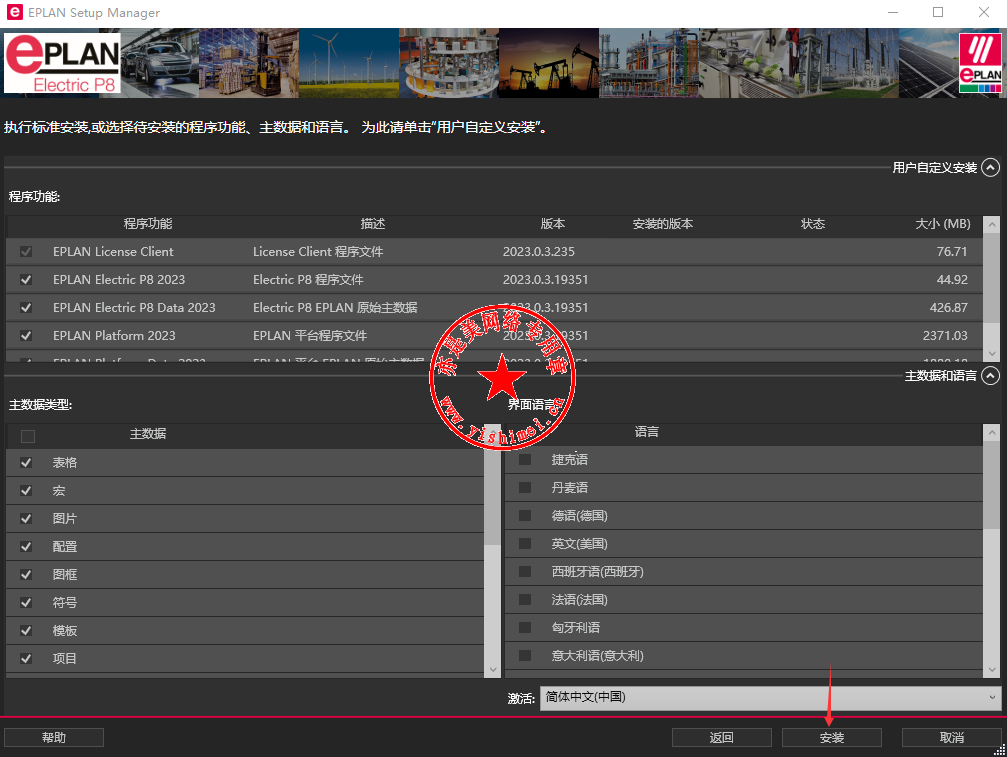This screenshot has height=757, width=1007.
Task: Click the language list scrollbar down arrow
Action: [992, 670]
